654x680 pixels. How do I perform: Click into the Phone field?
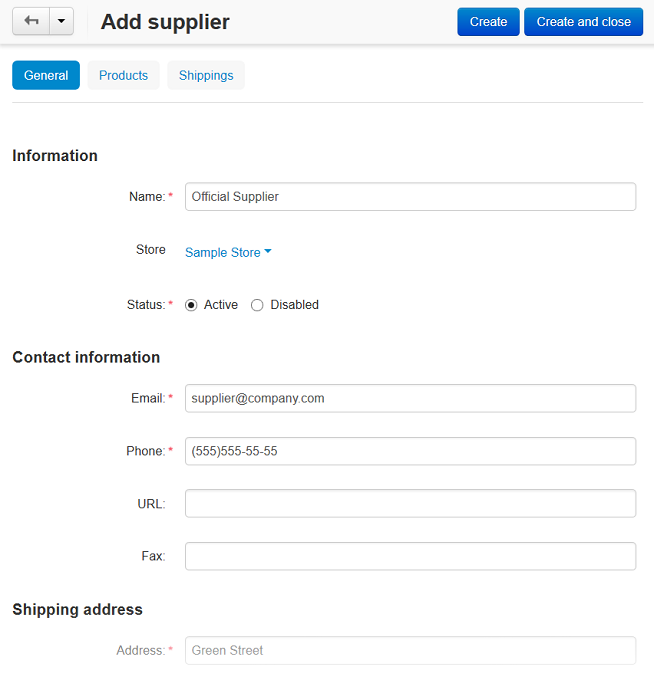pyautogui.click(x=410, y=451)
